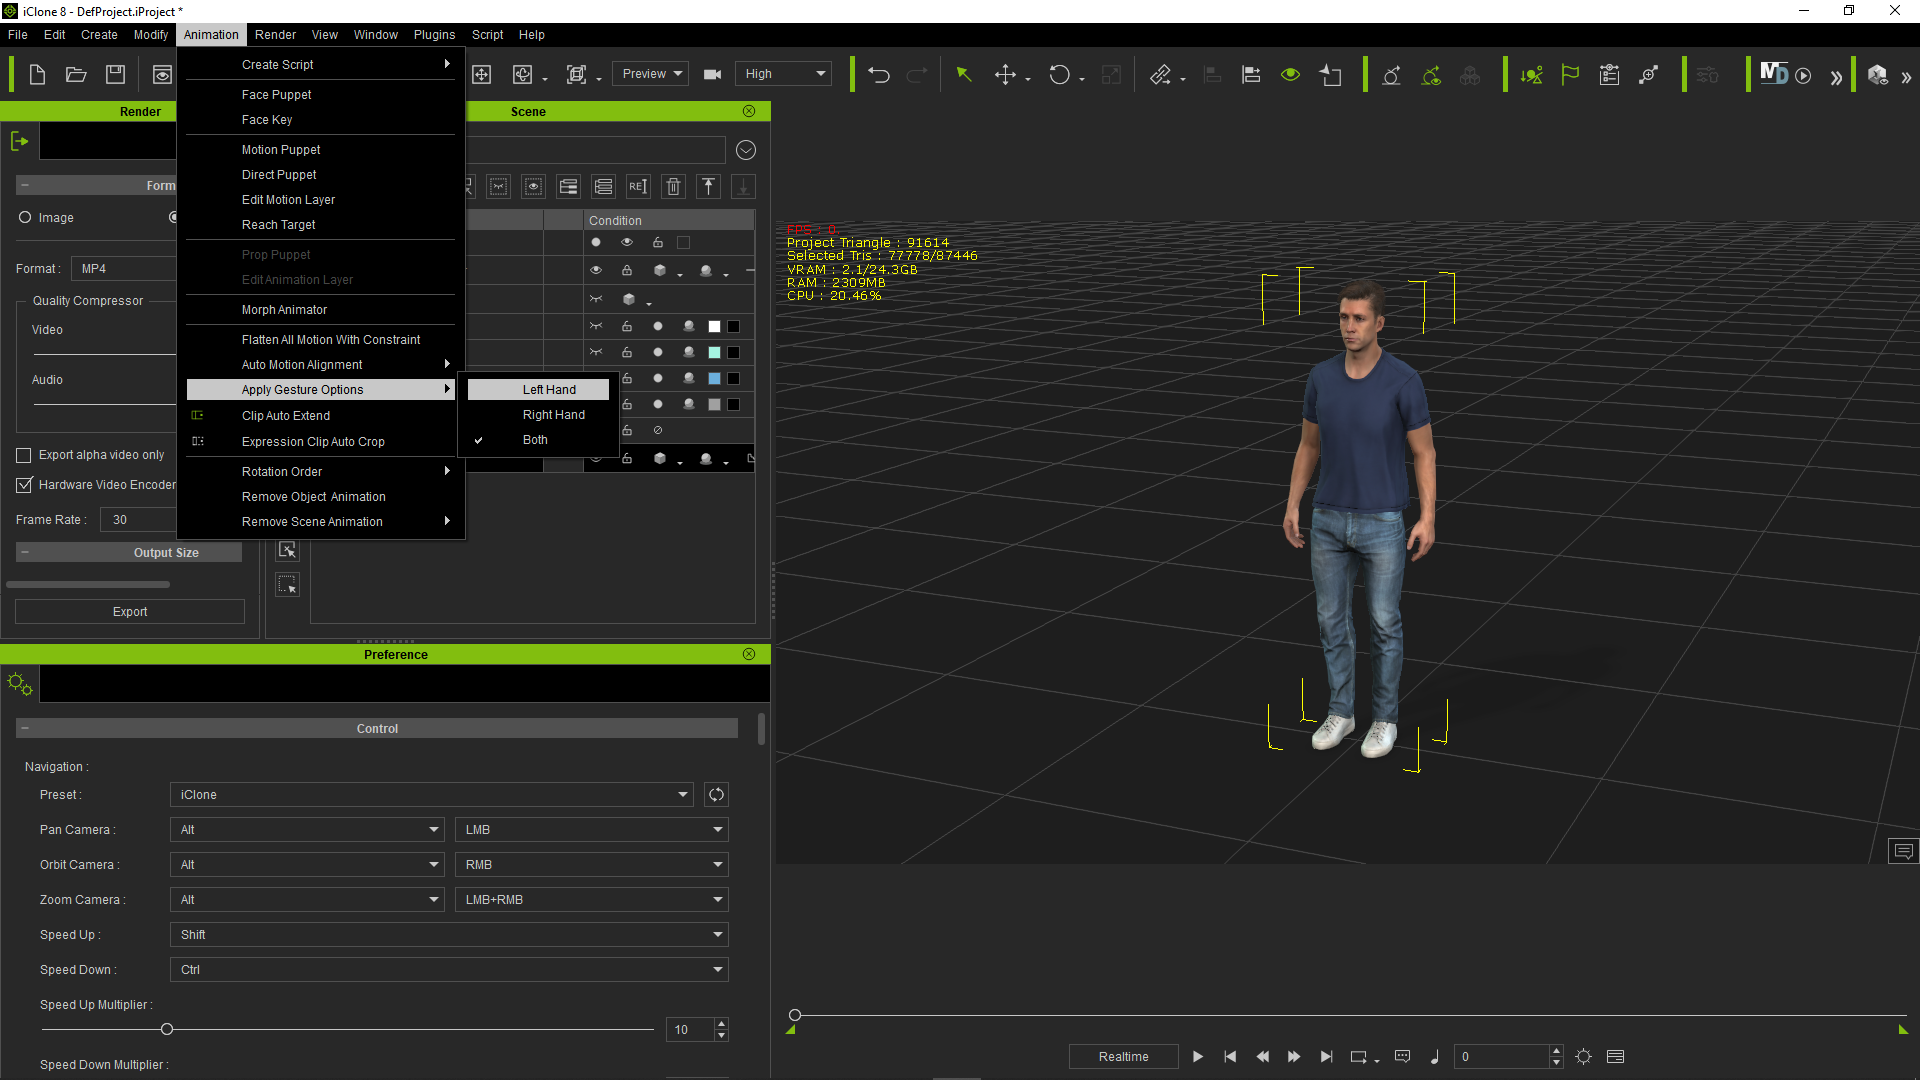Viewport: 1920px width, 1080px height.
Task: Toggle Export alpha video only checkbox
Action: pos(24,456)
